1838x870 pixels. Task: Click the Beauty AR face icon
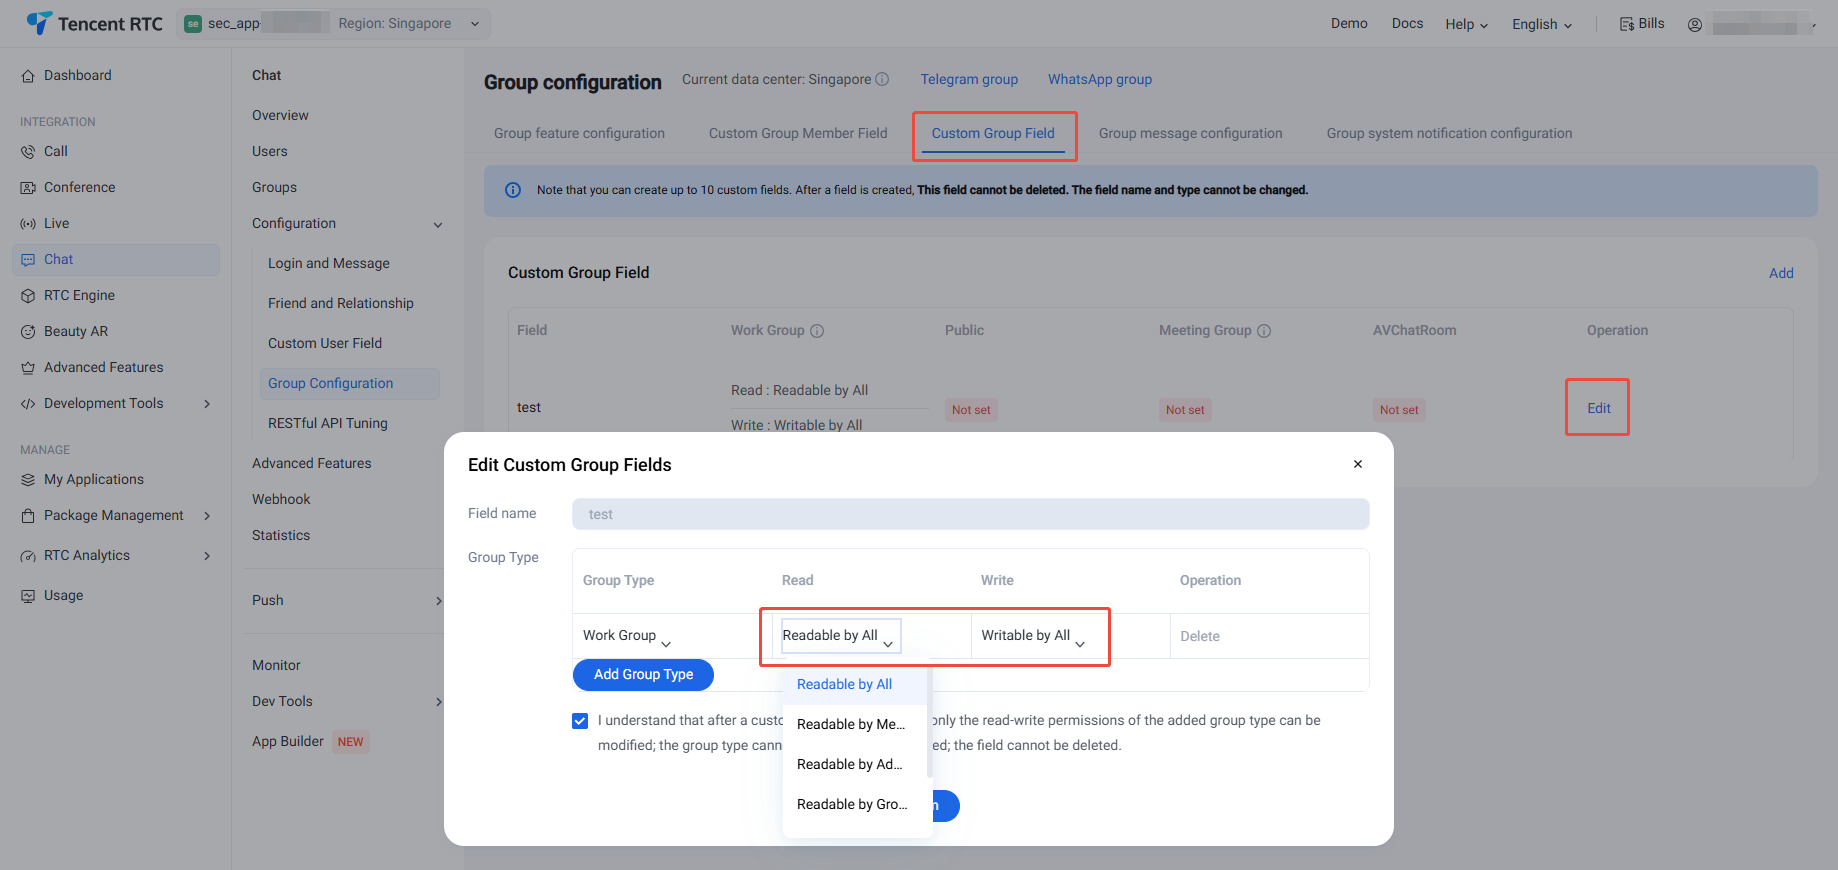pyautogui.click(x=28, y=332)
